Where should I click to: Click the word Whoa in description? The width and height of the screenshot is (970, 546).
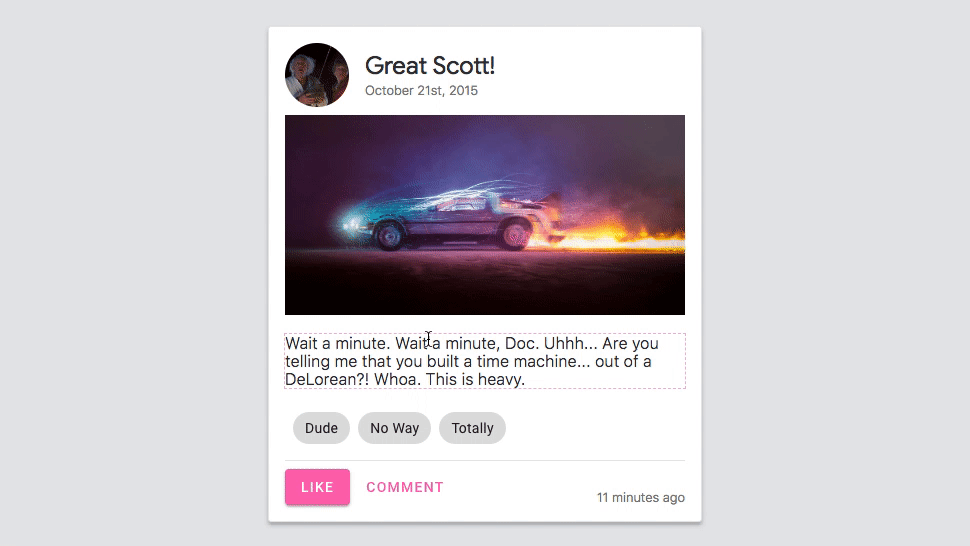(397, 379)
